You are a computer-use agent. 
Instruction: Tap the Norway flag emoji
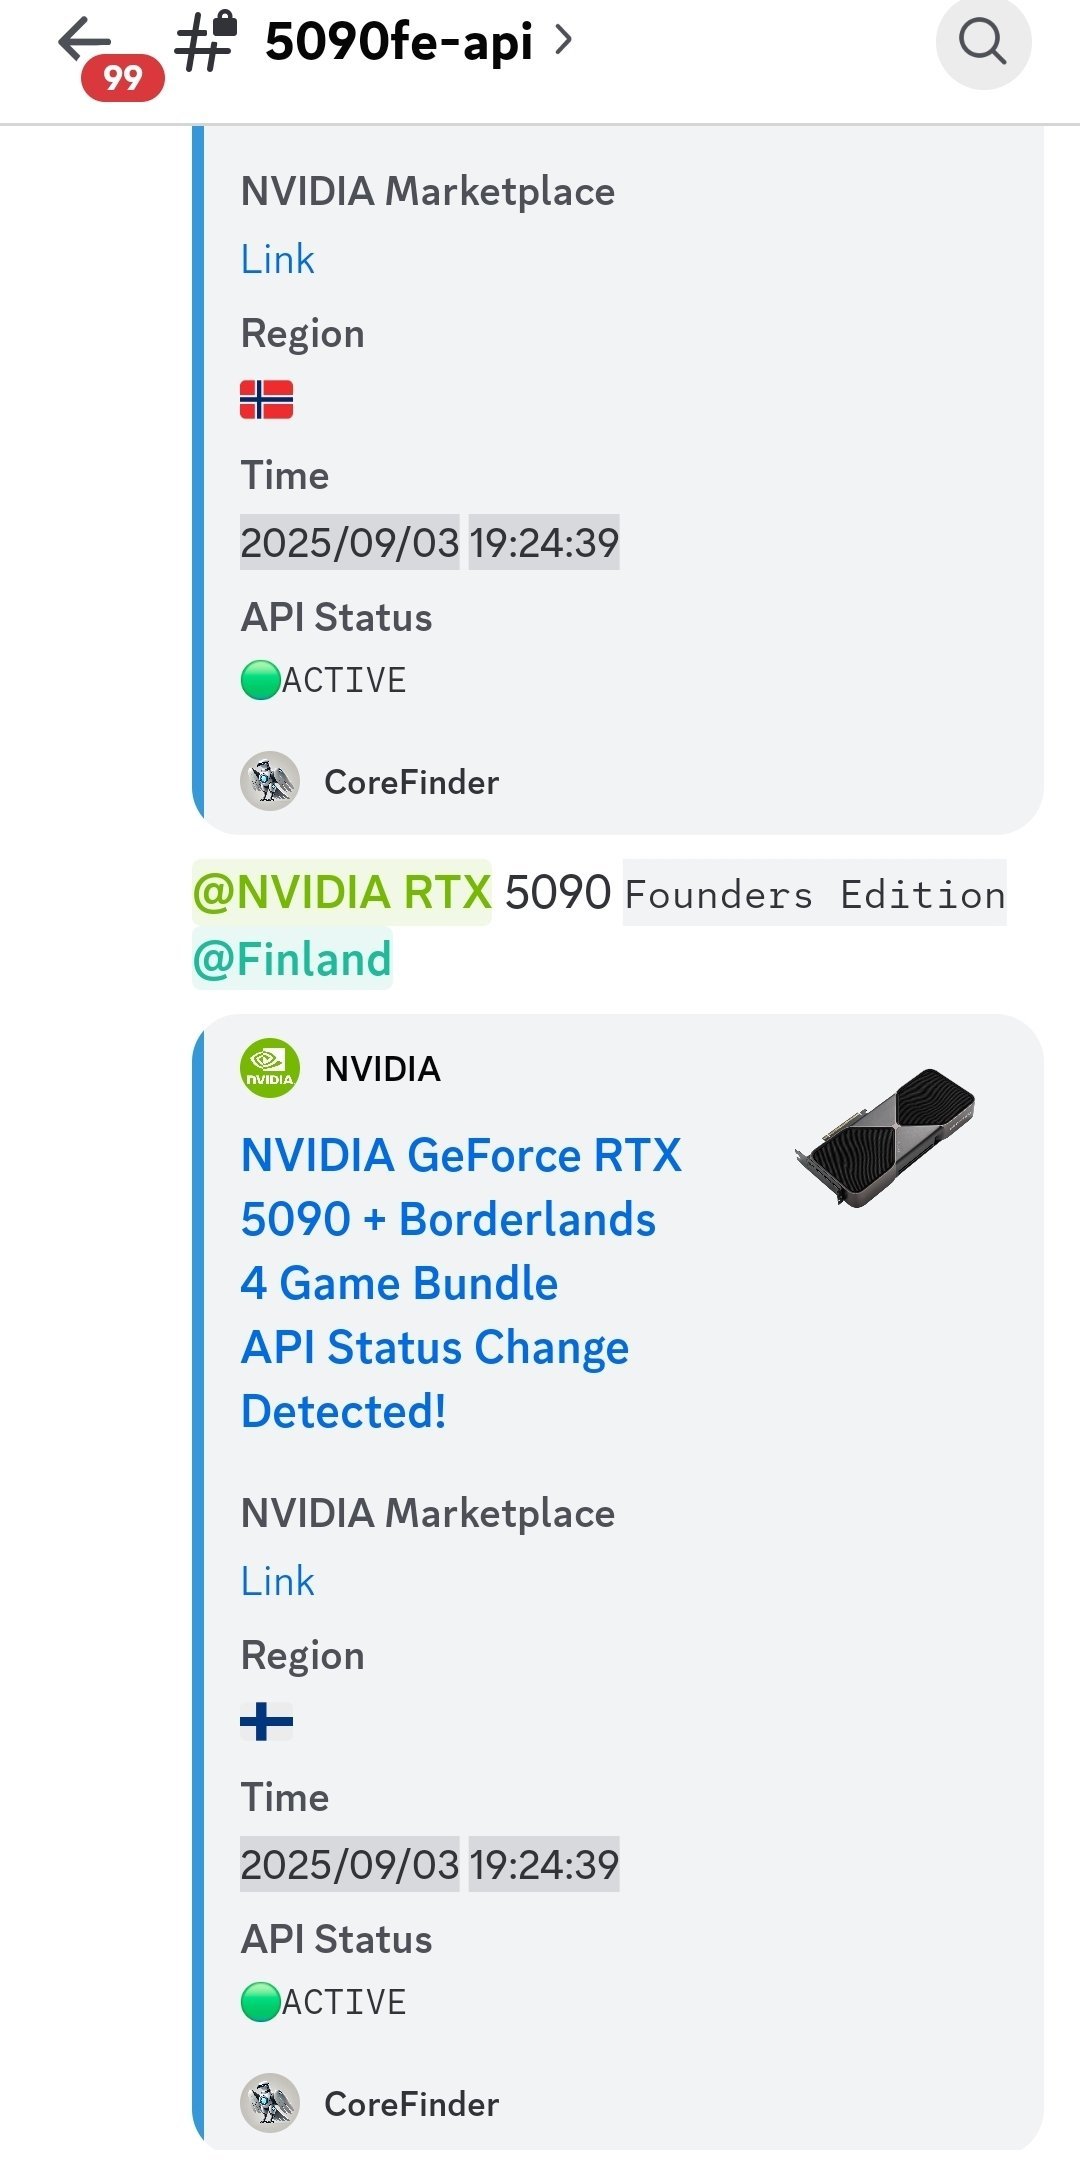(x=266, y=400)
